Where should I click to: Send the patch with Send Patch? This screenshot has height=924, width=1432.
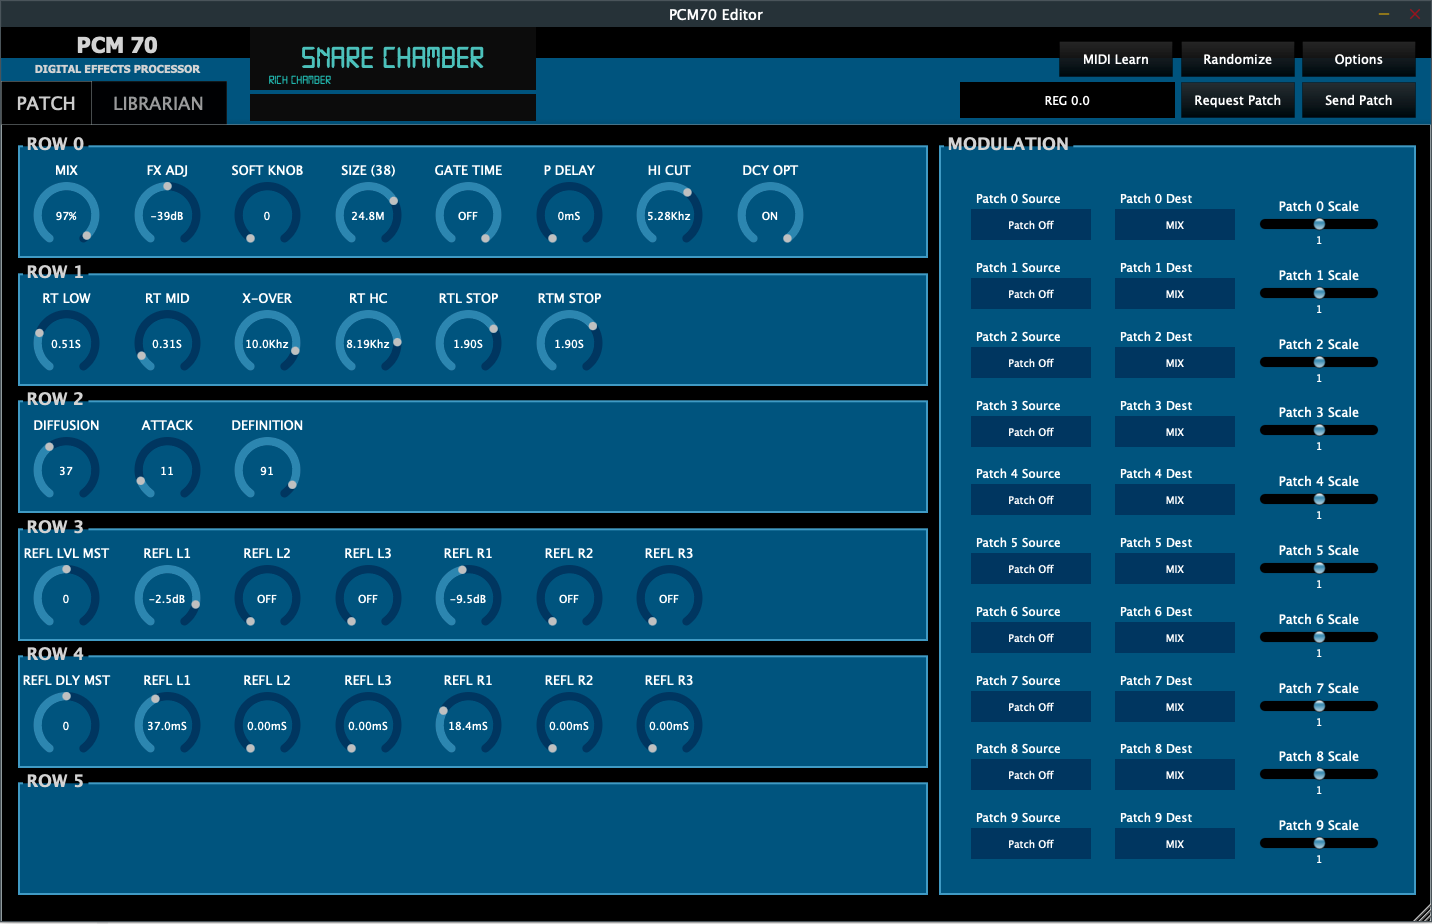tap(1359, 100)
